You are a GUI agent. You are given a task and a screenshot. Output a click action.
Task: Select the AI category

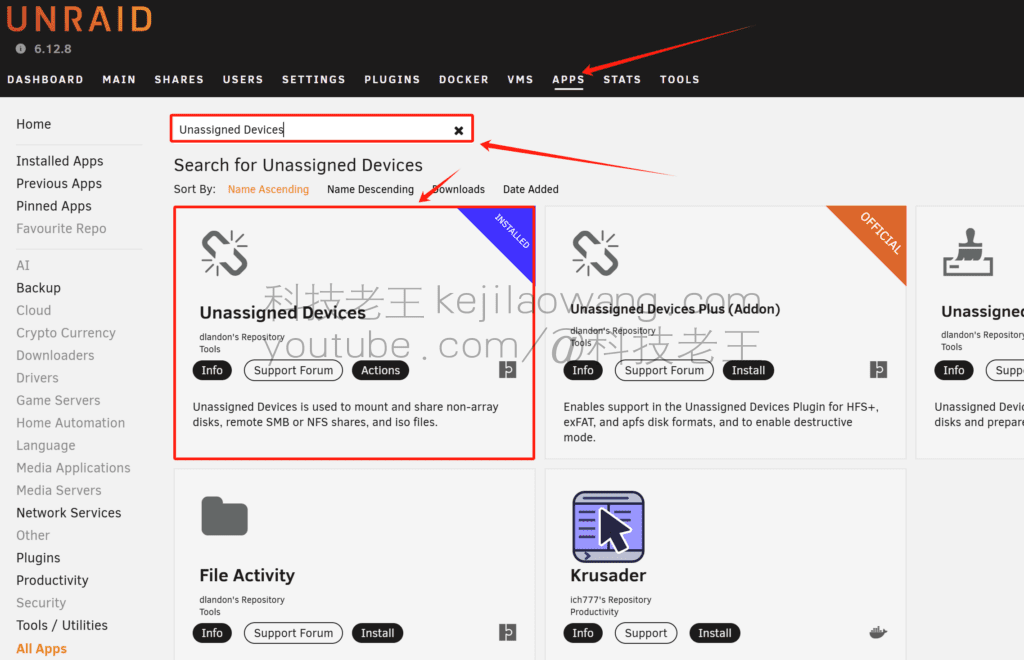point(23,265)
